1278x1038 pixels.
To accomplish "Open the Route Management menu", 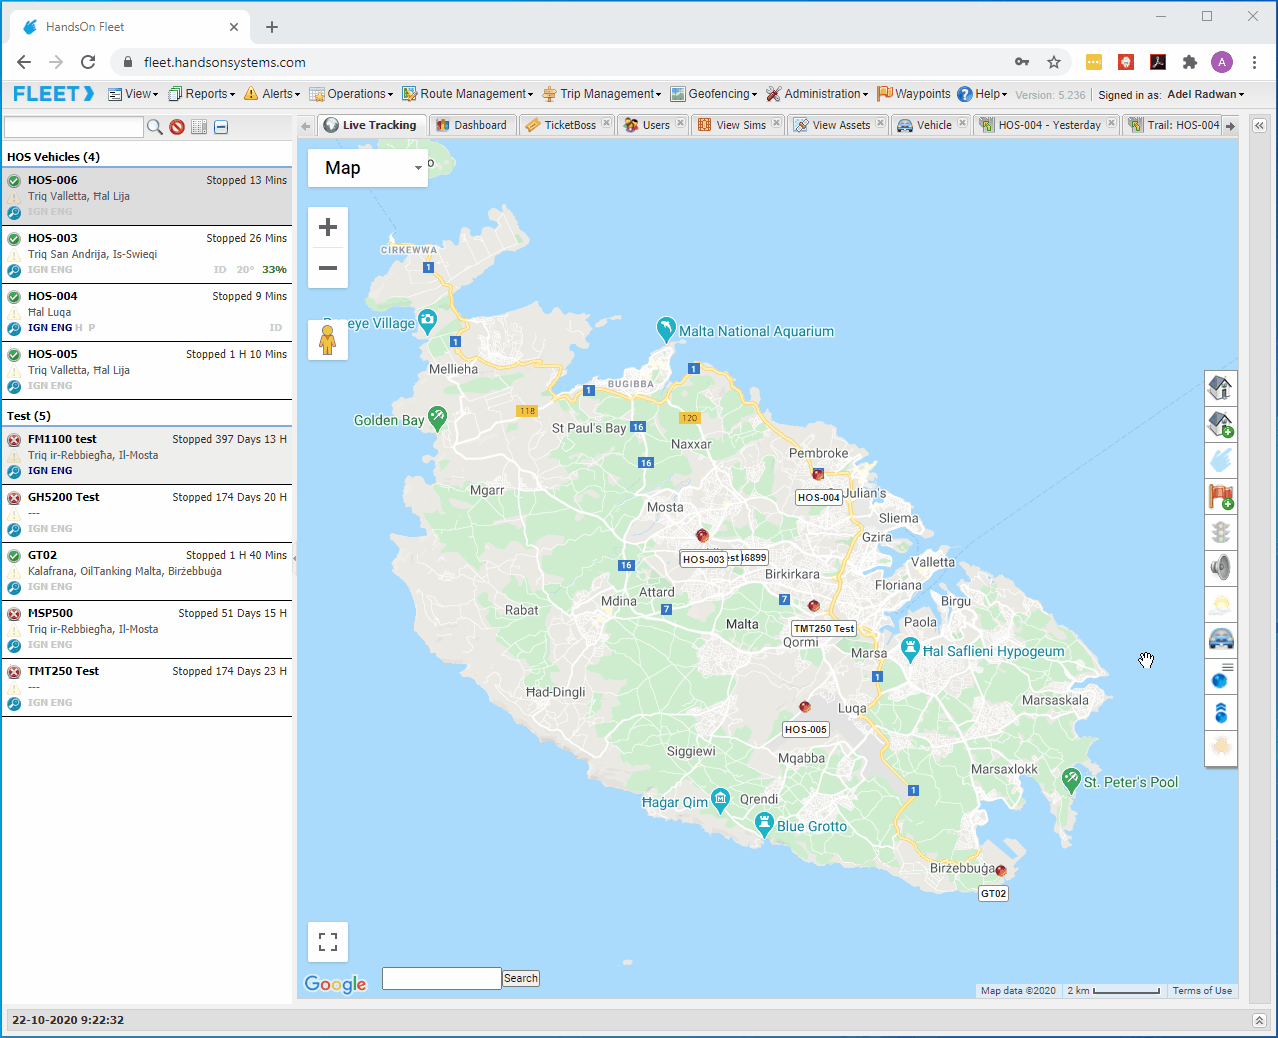I will tap(468, 94).
